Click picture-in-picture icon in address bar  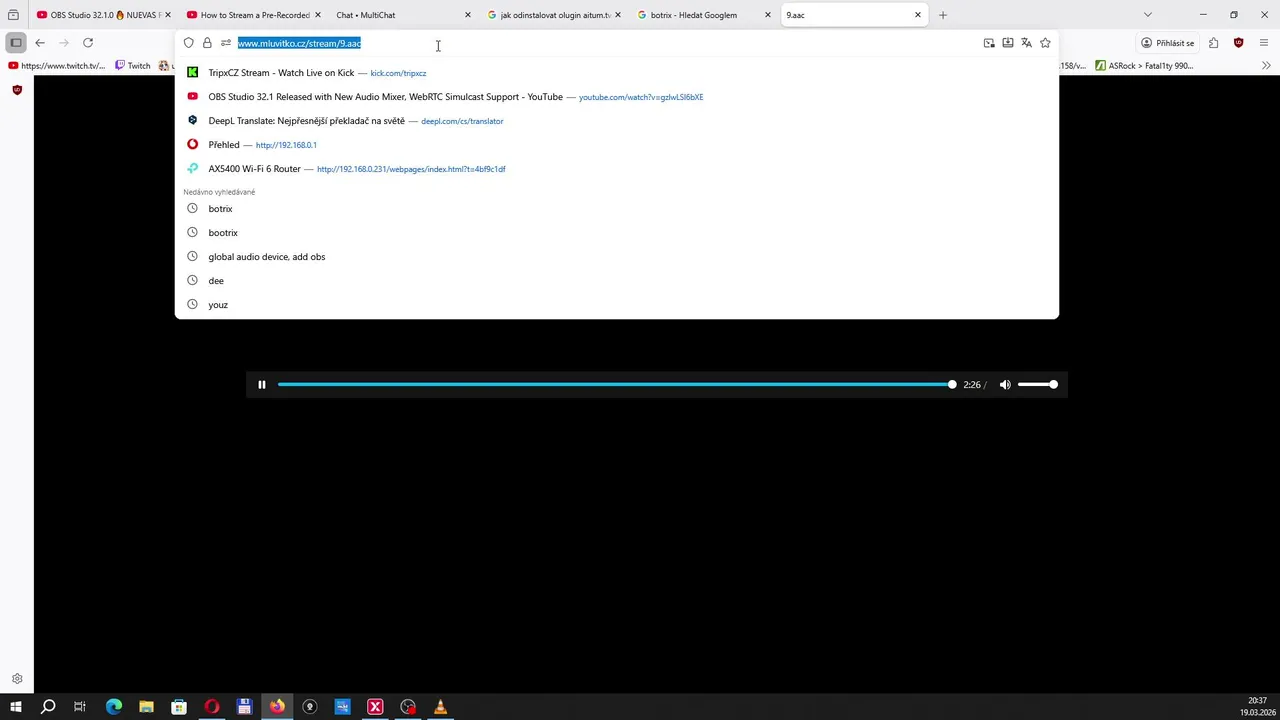tap(989, 43)
